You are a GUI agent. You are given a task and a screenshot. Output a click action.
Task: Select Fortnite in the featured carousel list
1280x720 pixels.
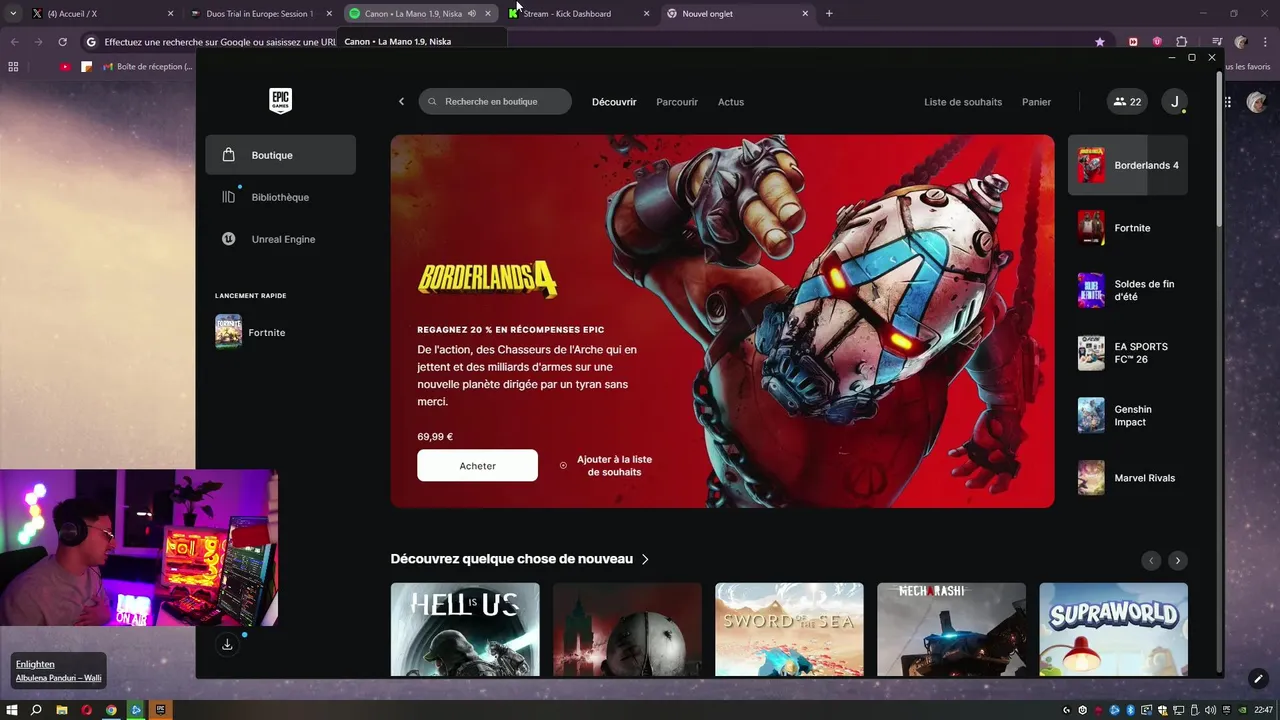1128,228
